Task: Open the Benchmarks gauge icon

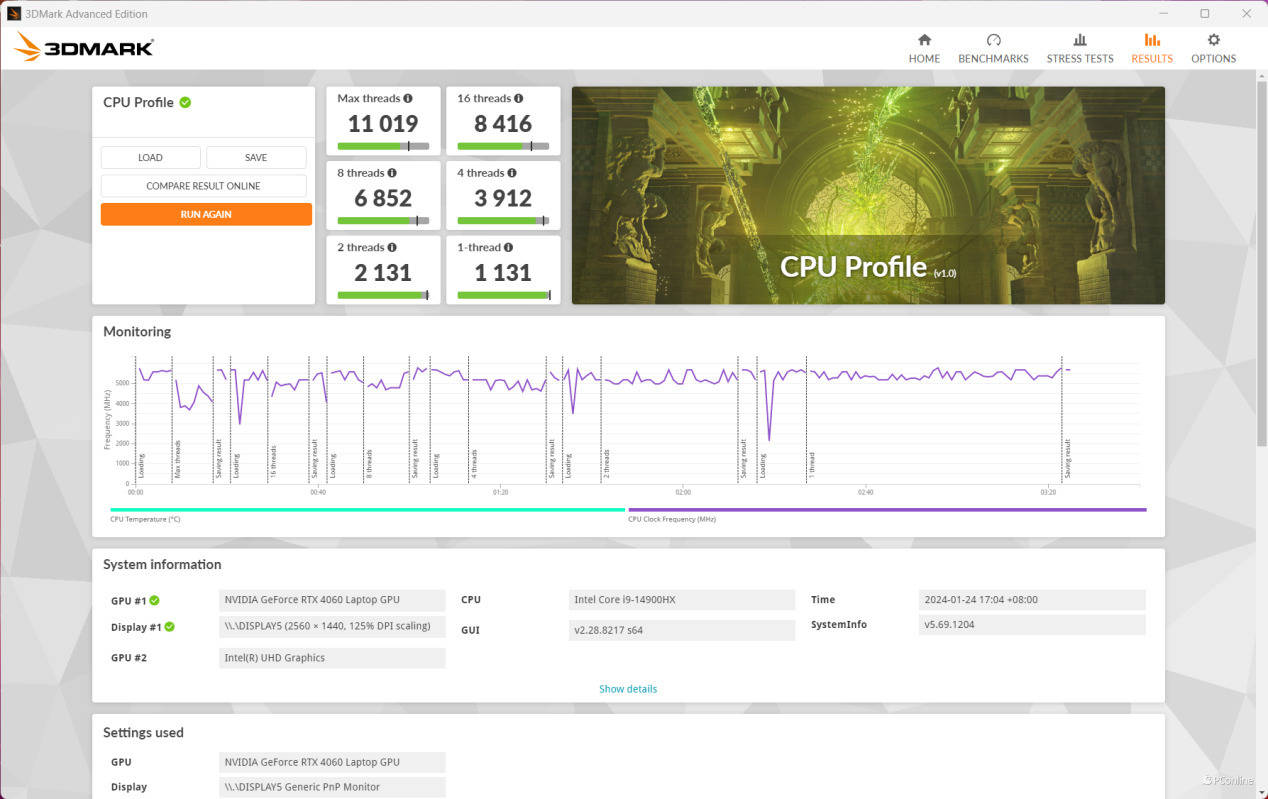Action: point(993,40)
